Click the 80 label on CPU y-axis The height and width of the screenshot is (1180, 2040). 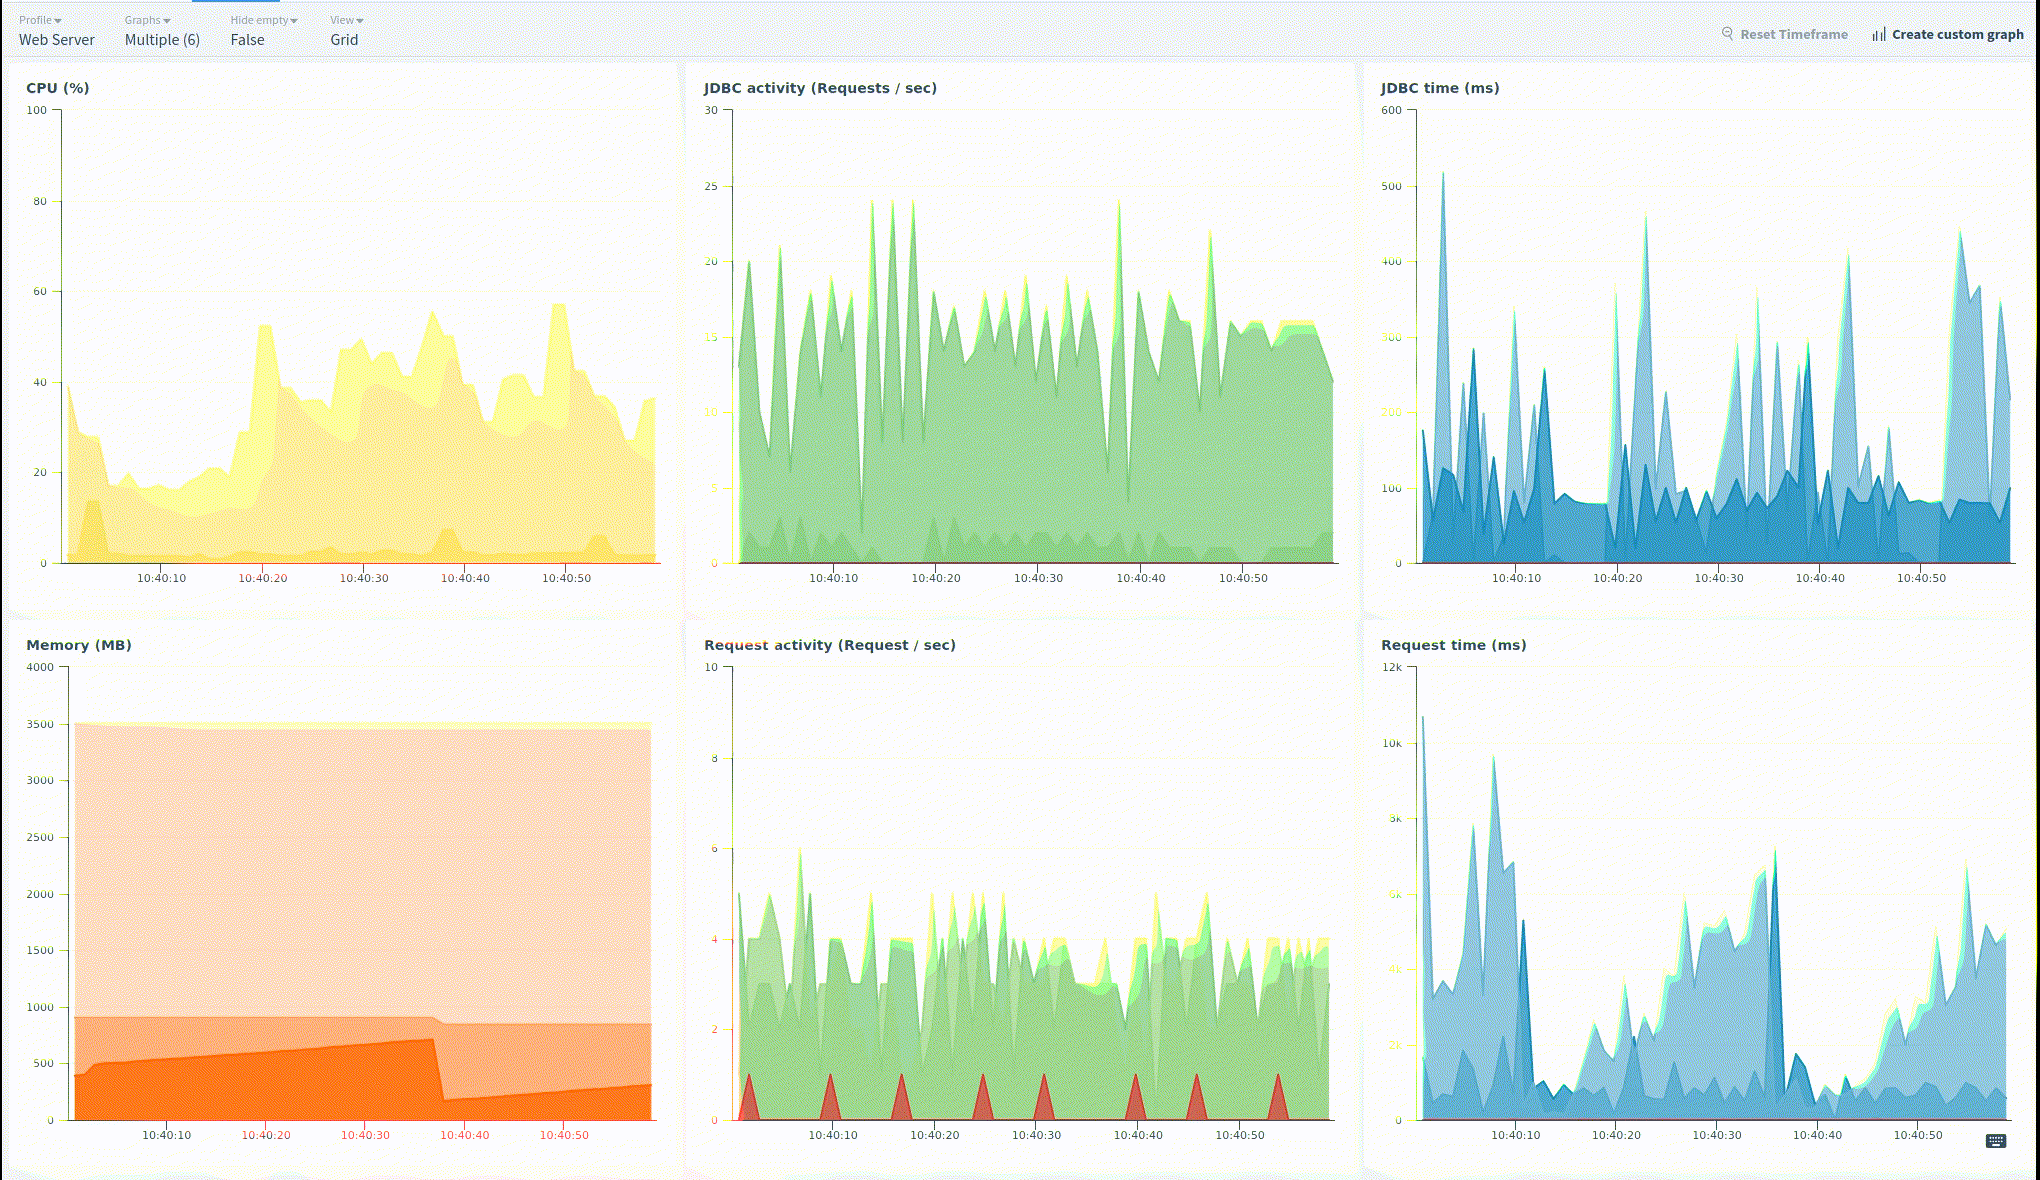[x=40, y=201]
